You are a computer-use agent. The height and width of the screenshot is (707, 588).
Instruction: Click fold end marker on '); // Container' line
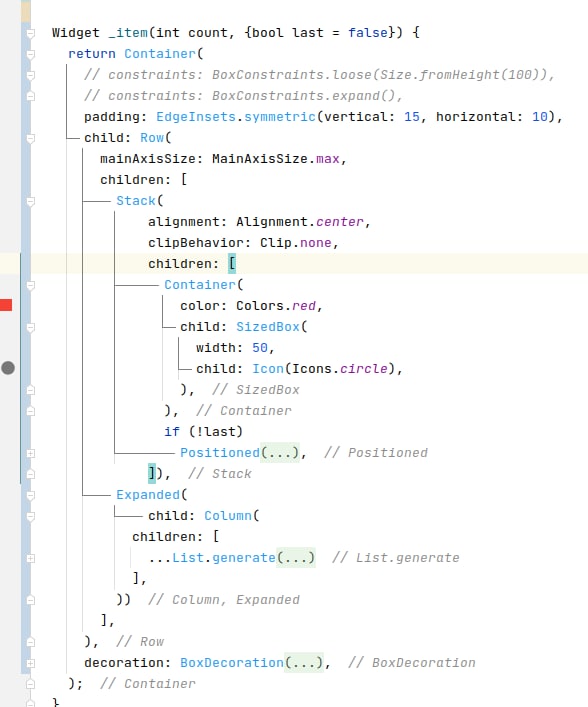pyautogui.click(x=30, y=684)
